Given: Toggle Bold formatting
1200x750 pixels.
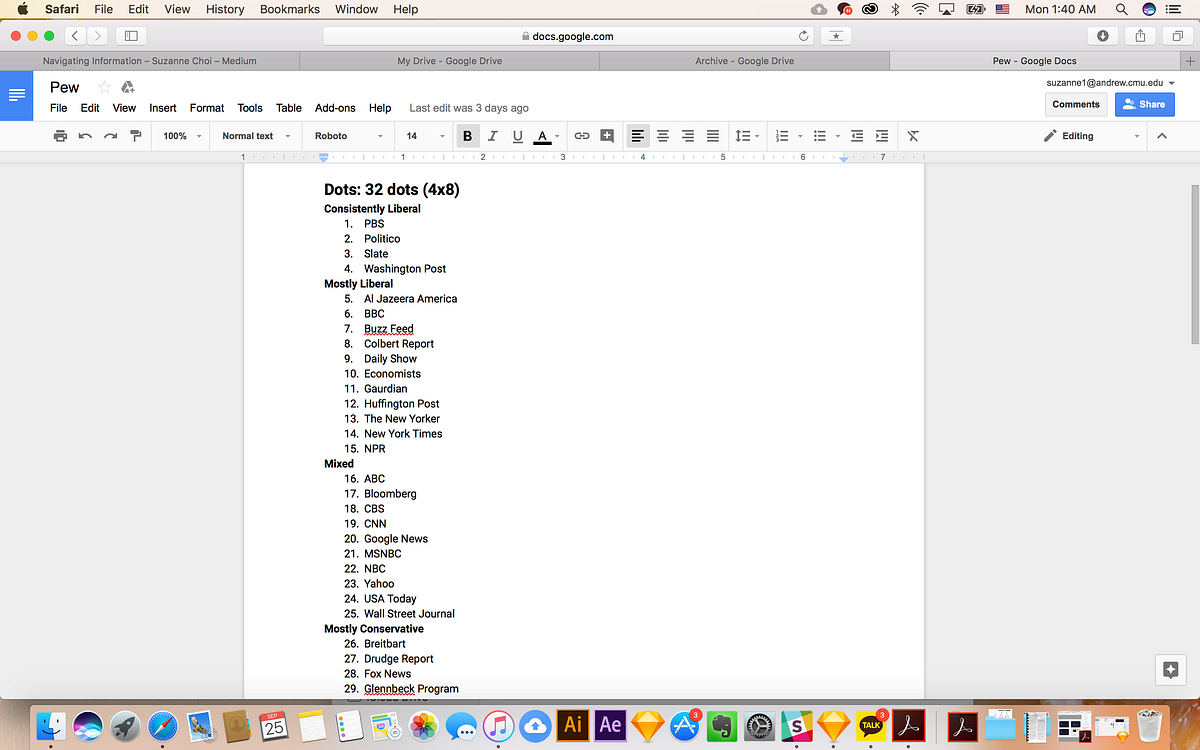Looking at the screenshot, I should [x=467, y=136].
